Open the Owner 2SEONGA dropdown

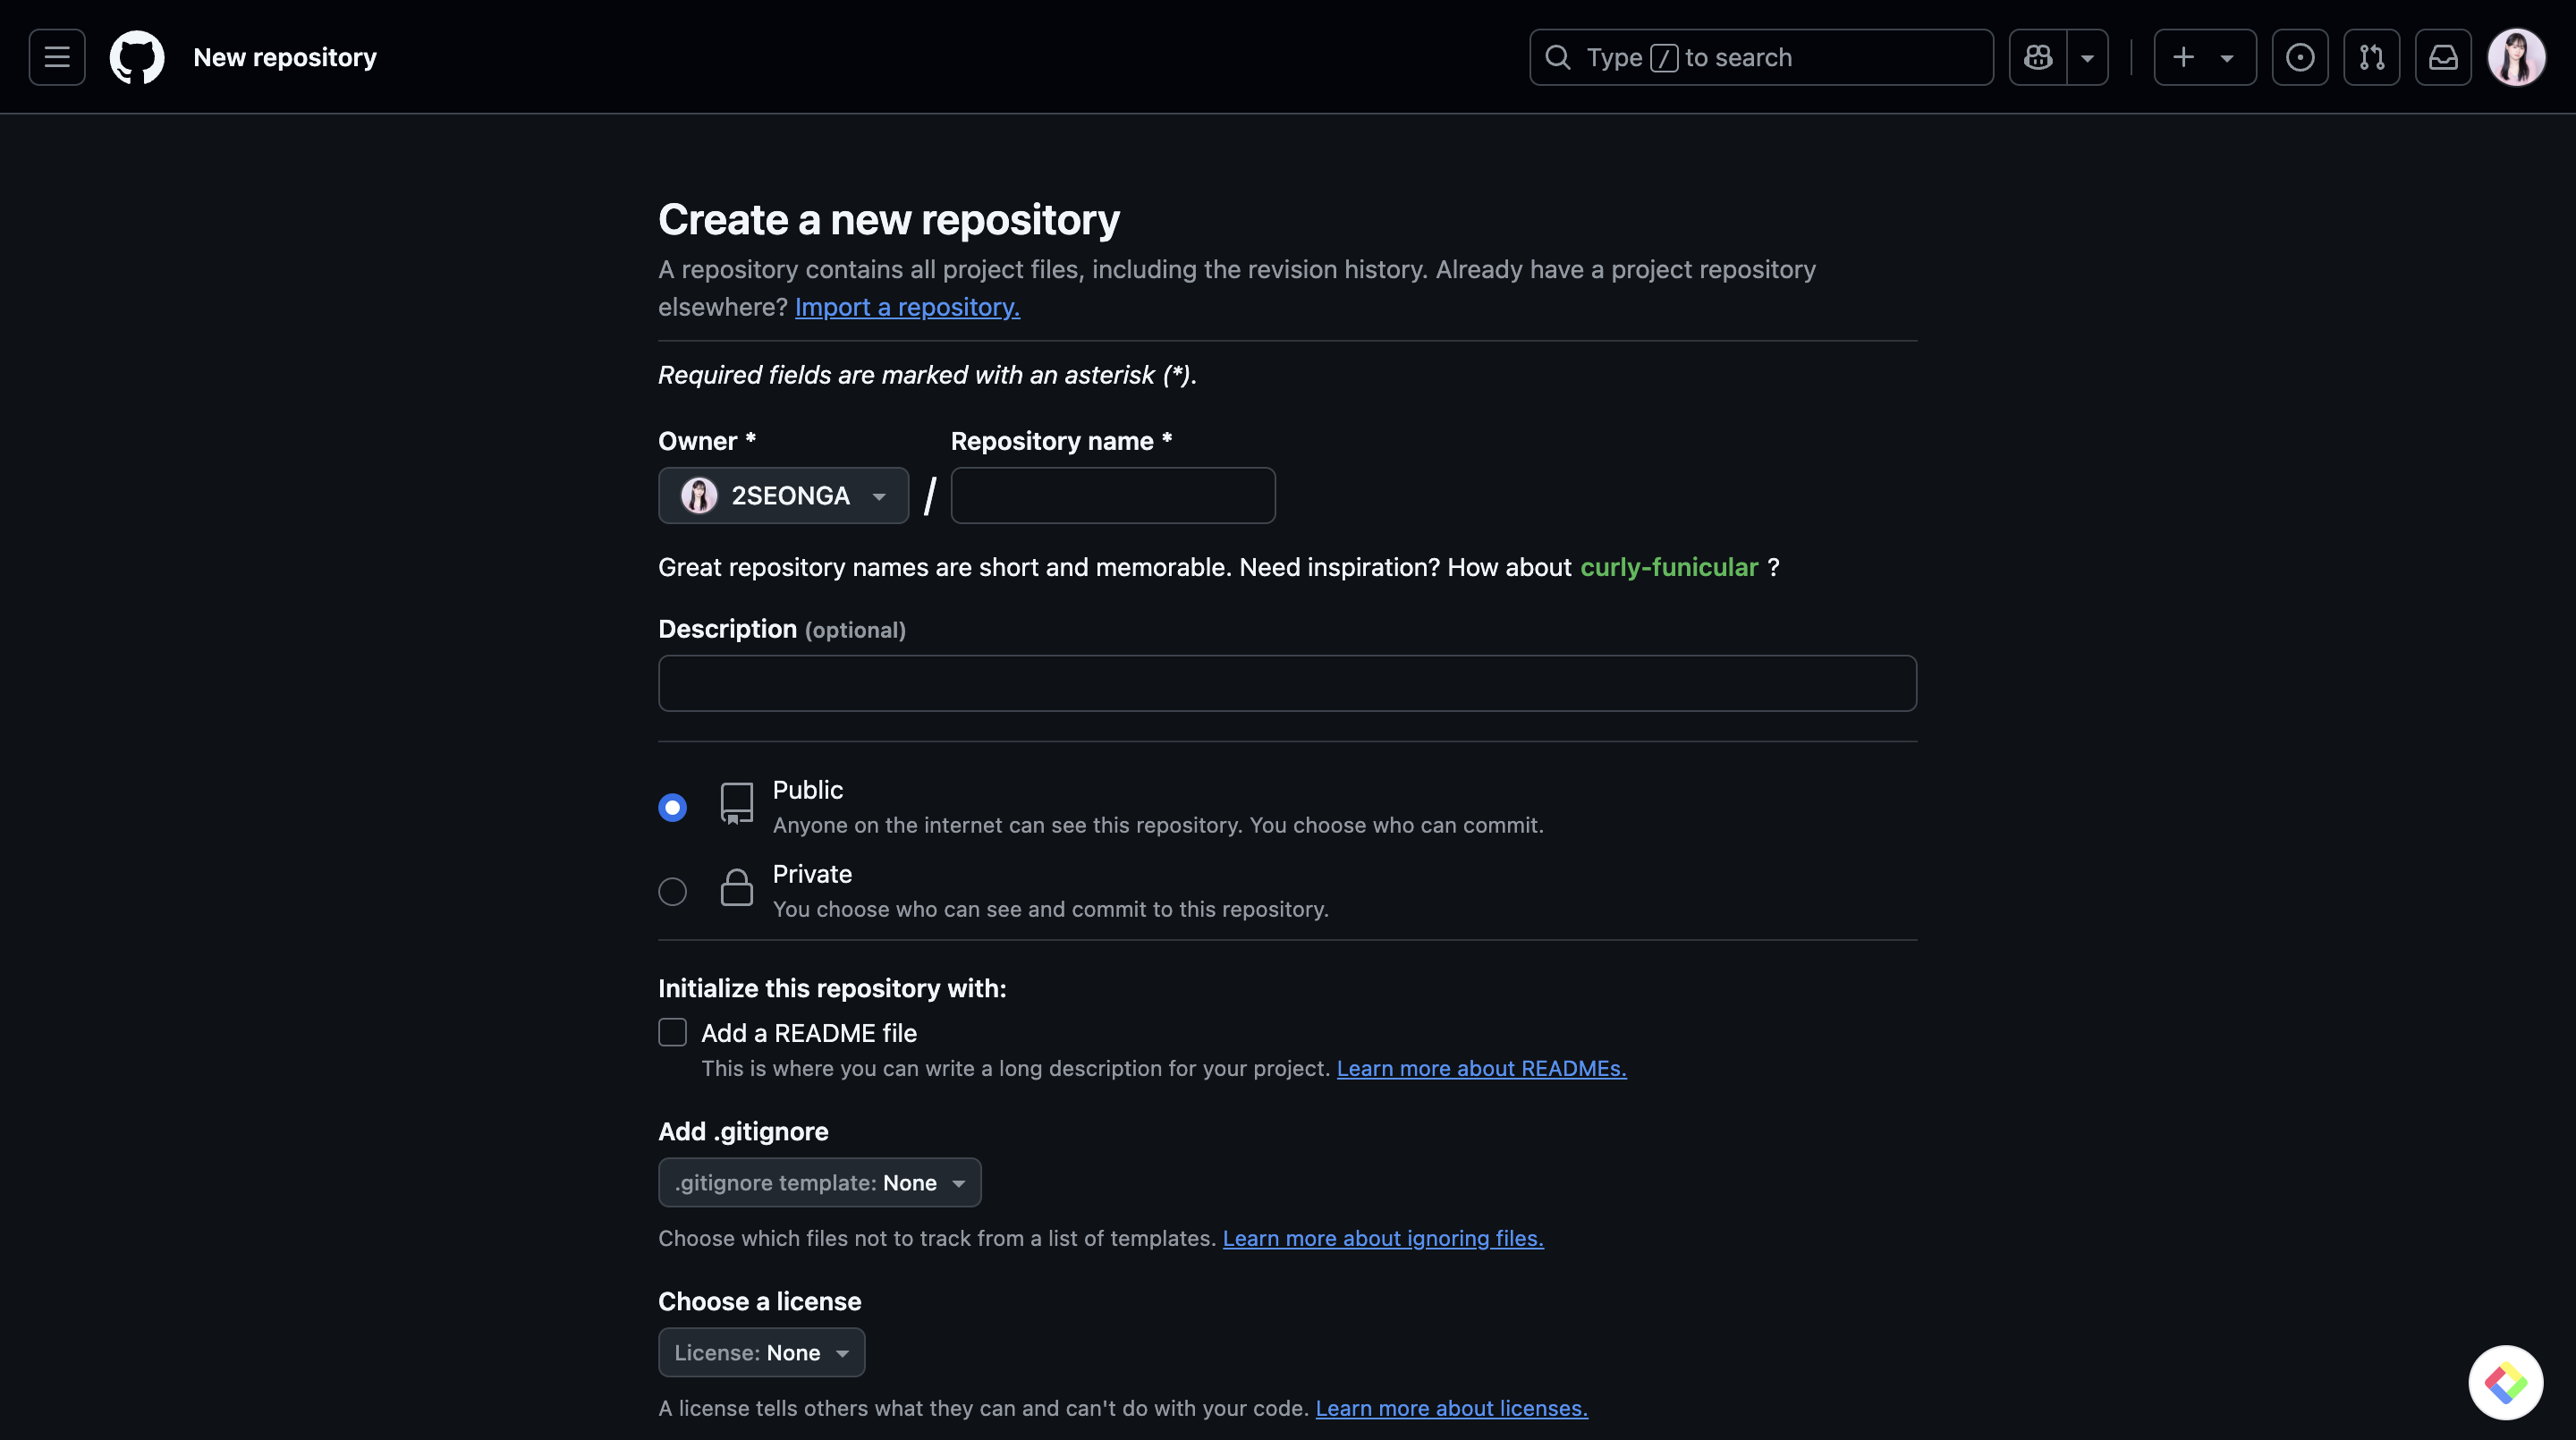tap(783, 495)
